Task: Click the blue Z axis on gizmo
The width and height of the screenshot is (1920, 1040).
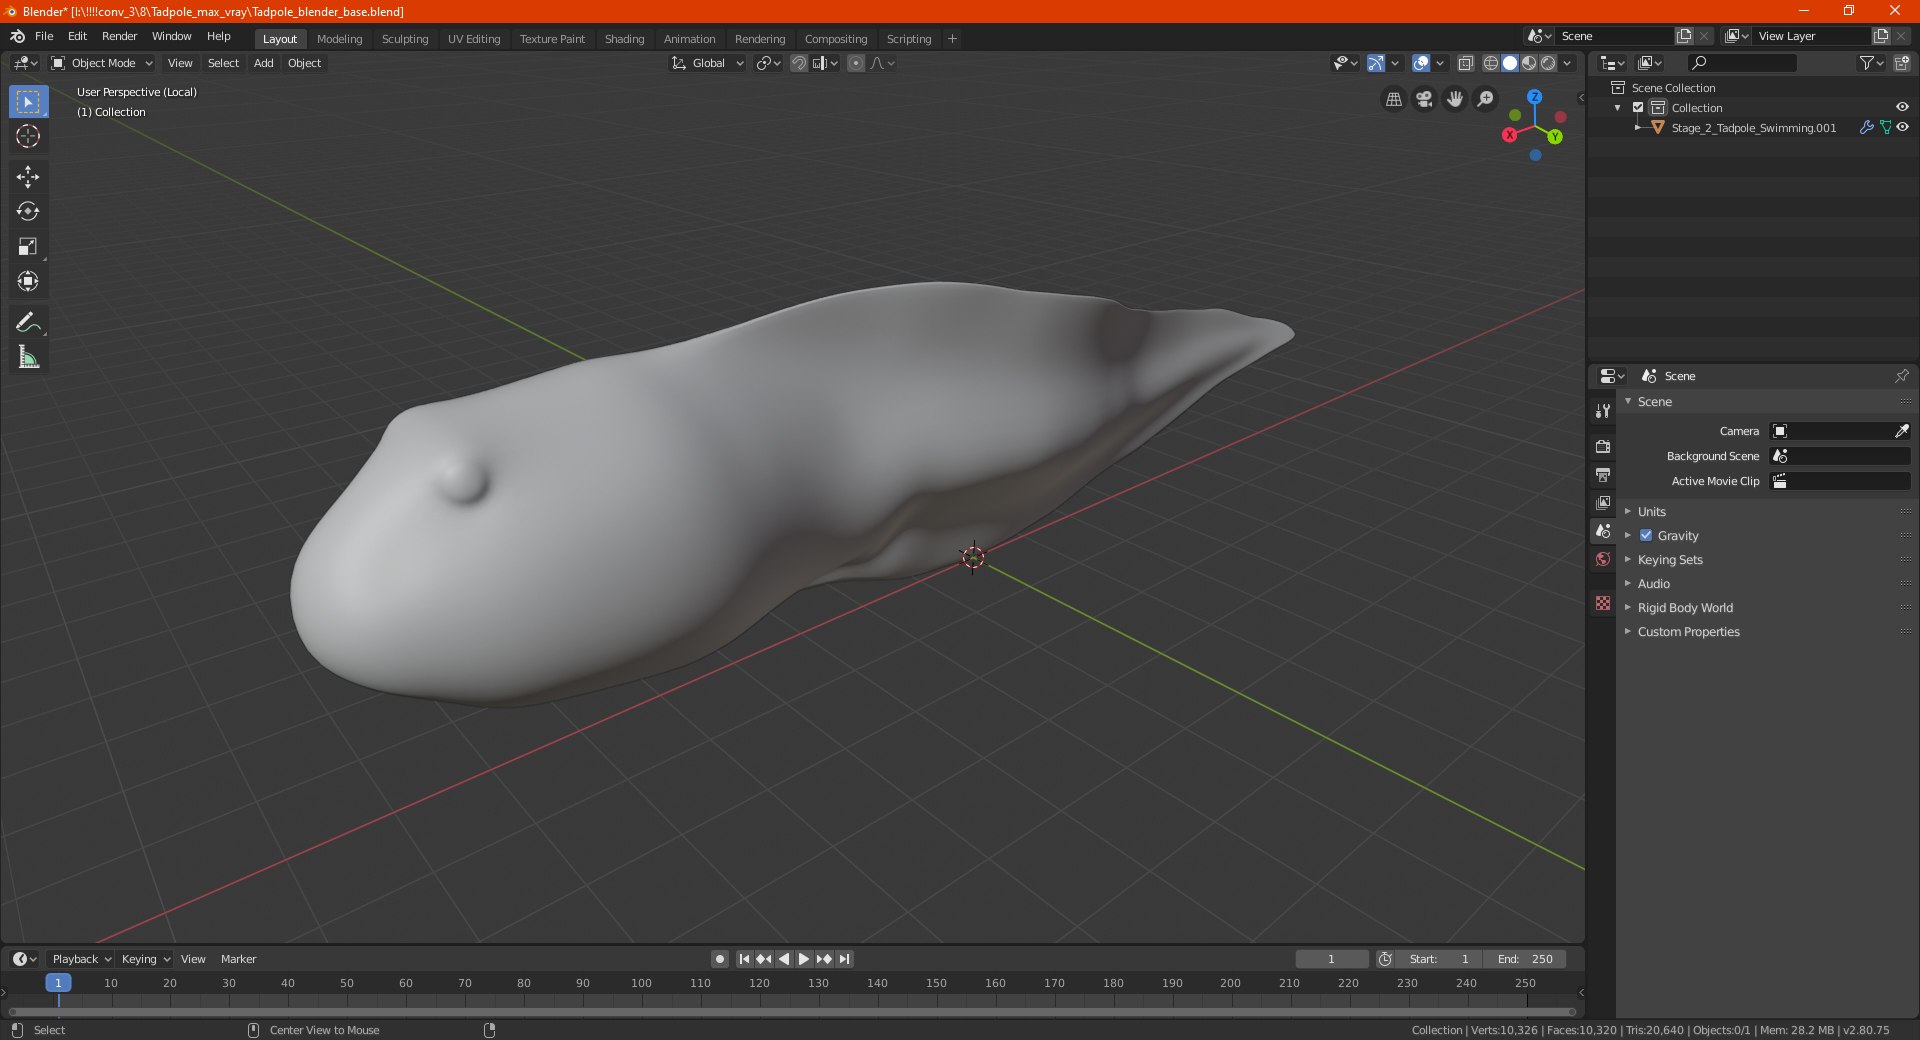Action: click(x=1534, y=97)
